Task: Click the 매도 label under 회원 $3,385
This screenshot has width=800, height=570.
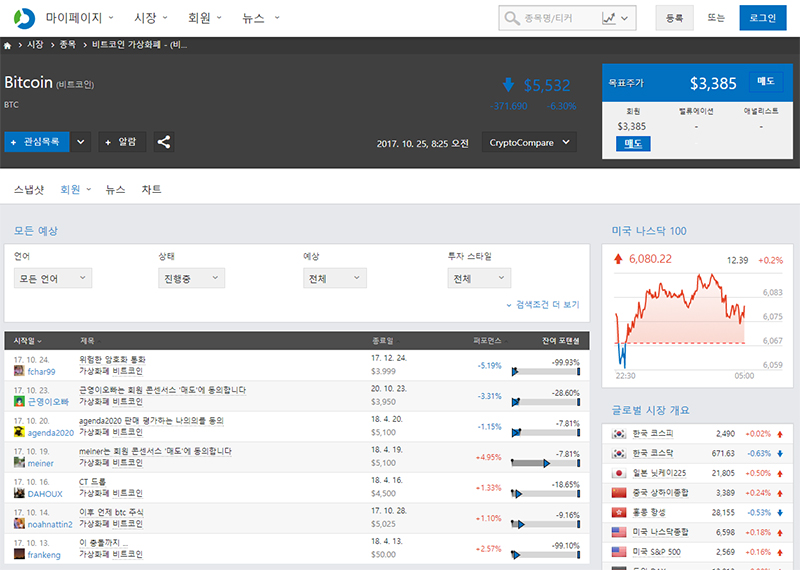Action: pos(633,144)
